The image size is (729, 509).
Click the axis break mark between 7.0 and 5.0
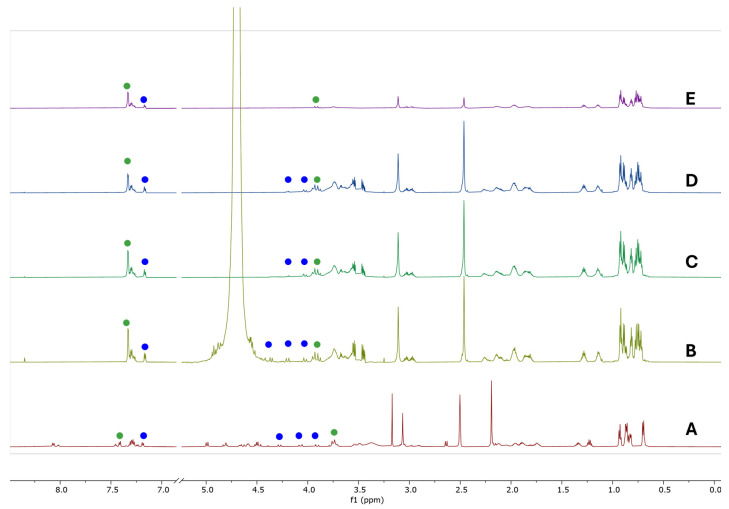pos(179,480)
